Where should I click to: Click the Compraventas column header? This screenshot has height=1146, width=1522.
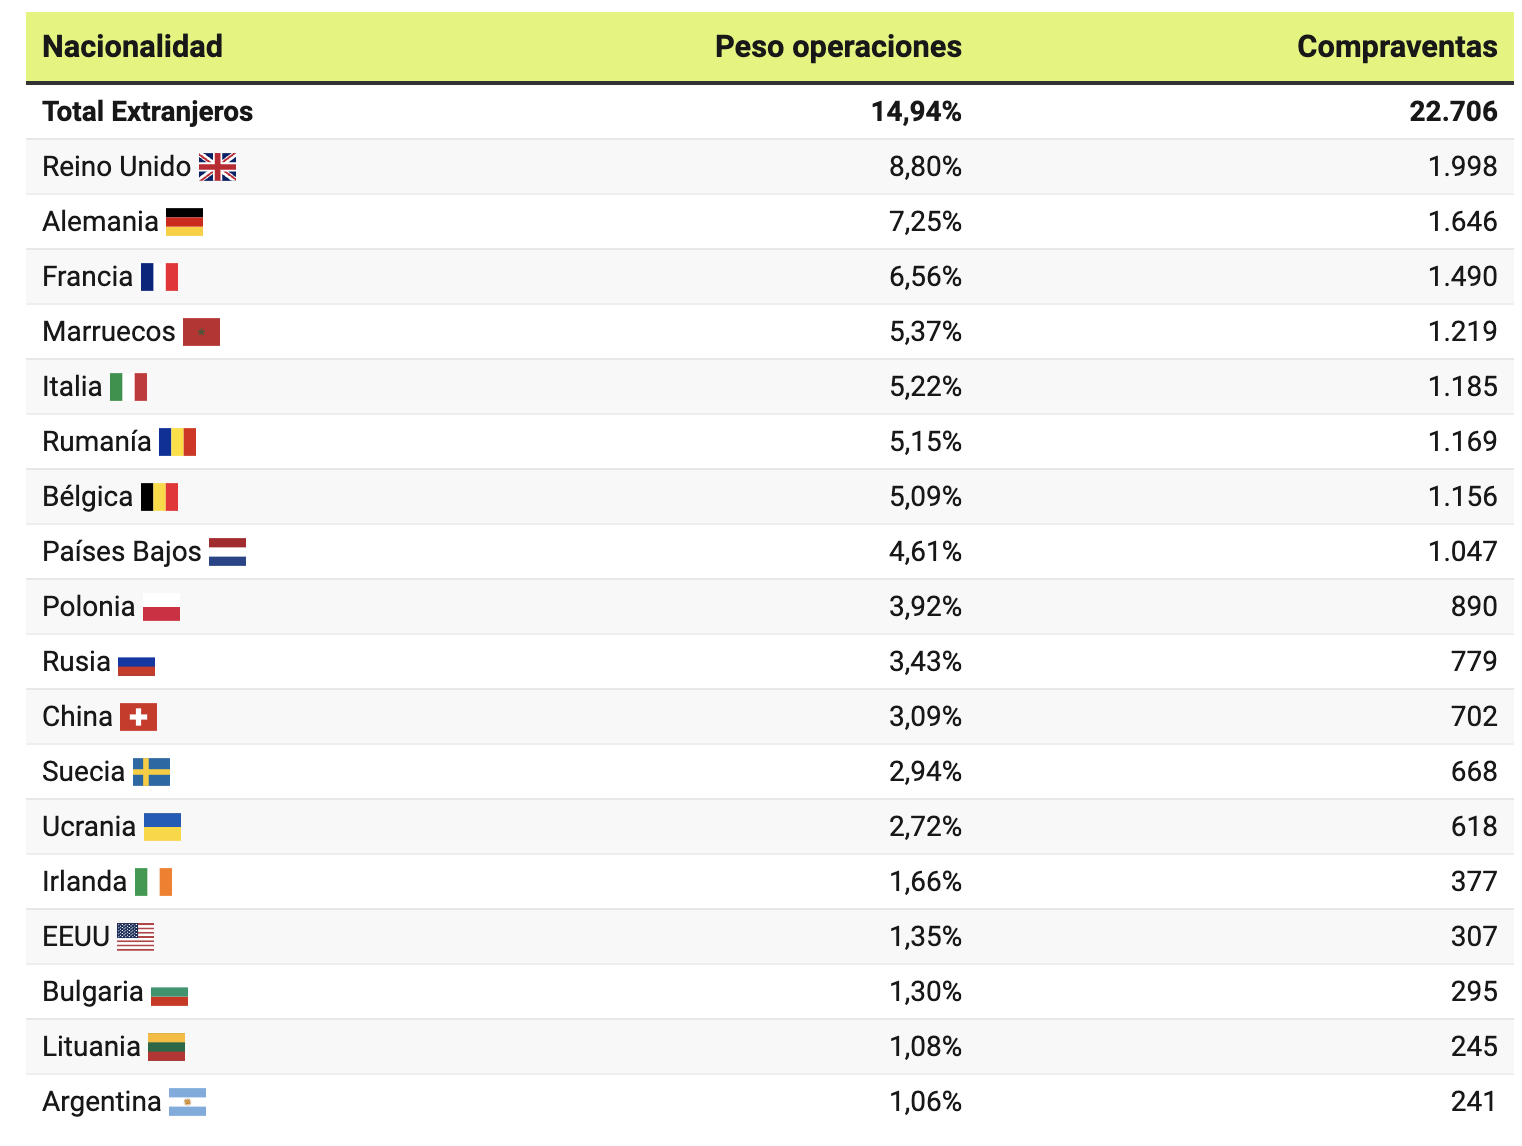pos(1397,47)
